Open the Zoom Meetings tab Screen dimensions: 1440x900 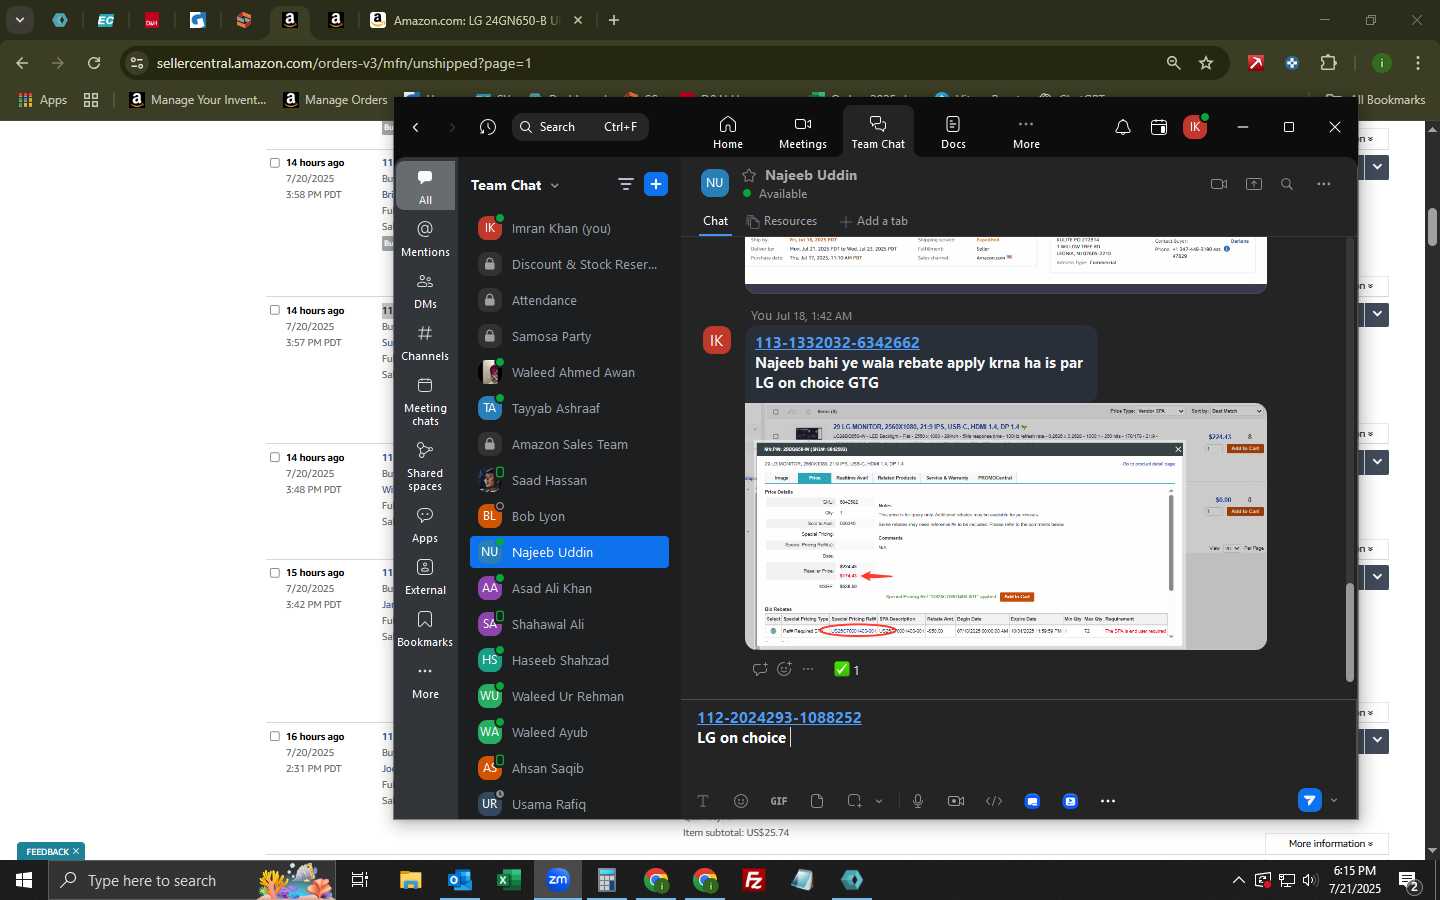pos(802,131)
